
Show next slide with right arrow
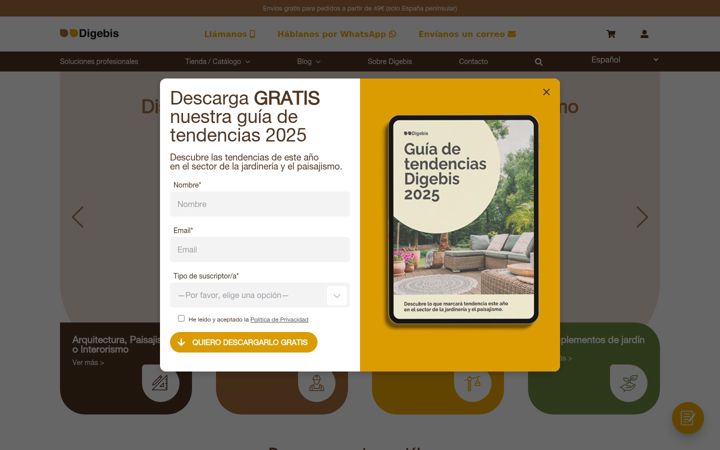[642, 217]
